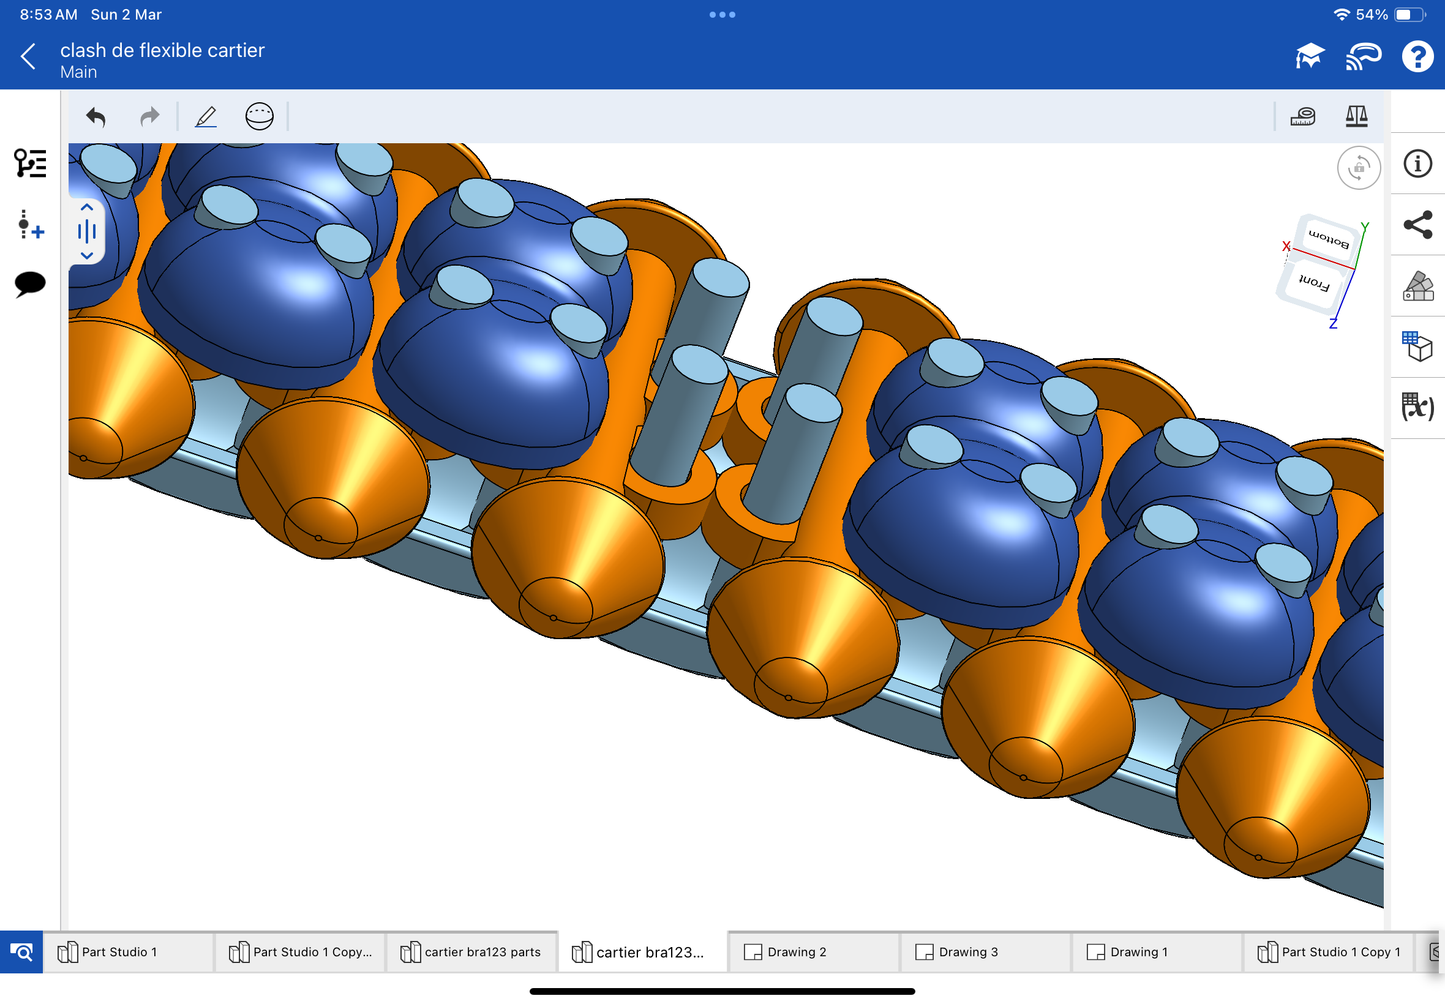Viewport: 1445px width, 1004px height.
Task: Collapse the down chevron on rollback handle
Action: click(87, 256)
